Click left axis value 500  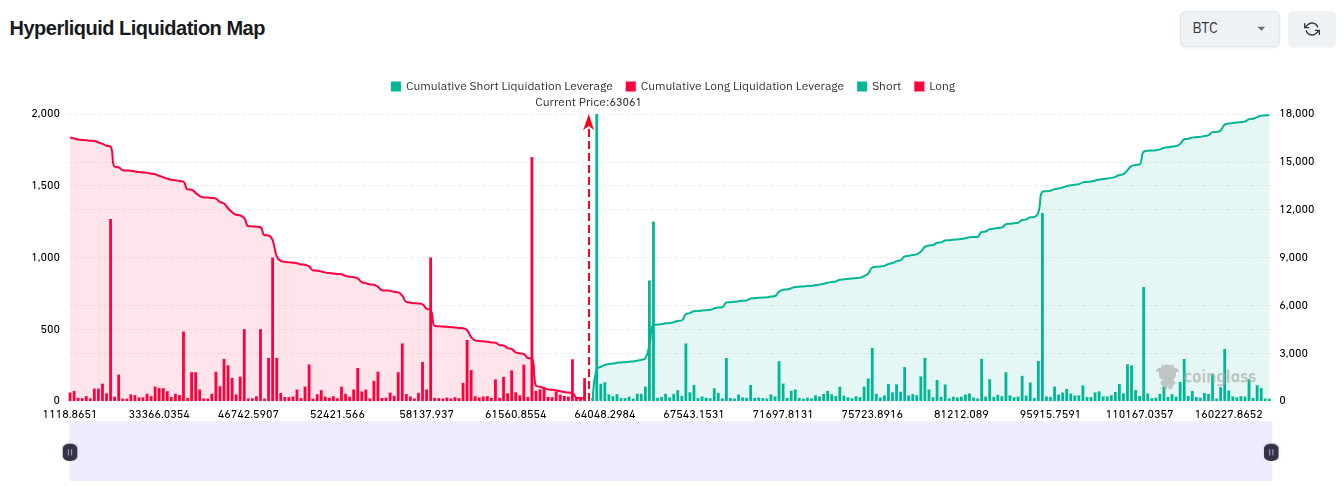[x=50, y=329]
